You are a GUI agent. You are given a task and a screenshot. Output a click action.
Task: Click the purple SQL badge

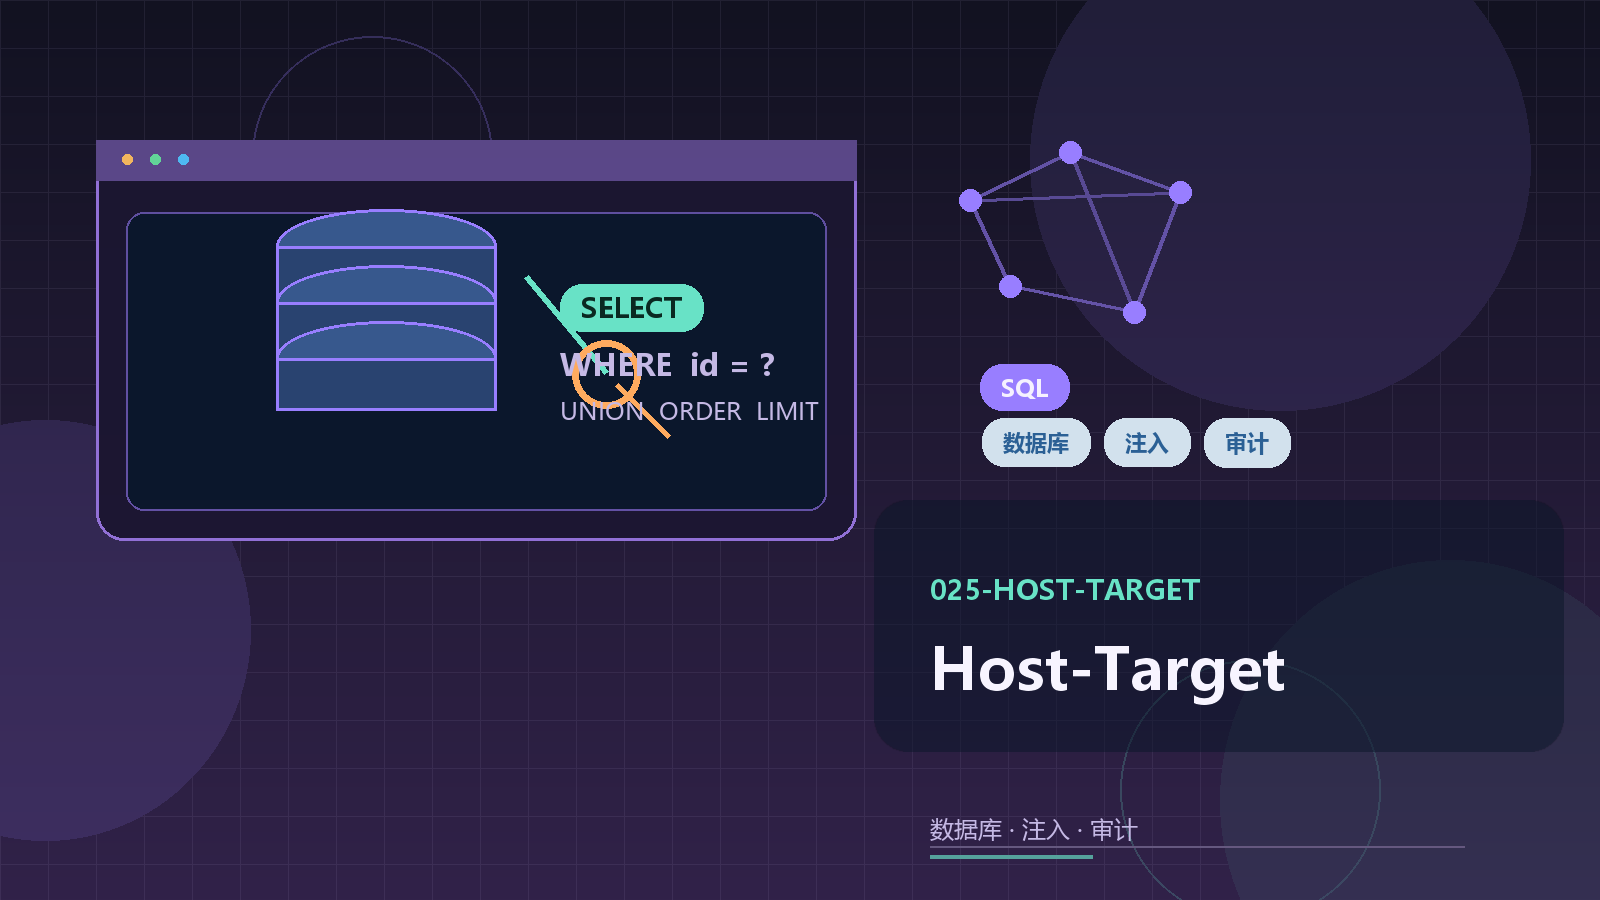tap(1024, 388)
